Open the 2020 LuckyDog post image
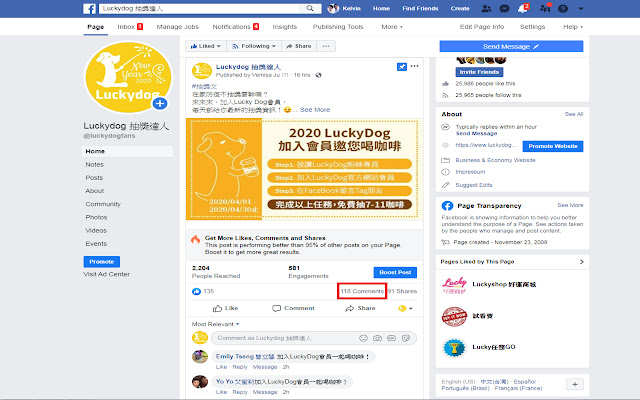Screen dimensions: 640x400 304,169
